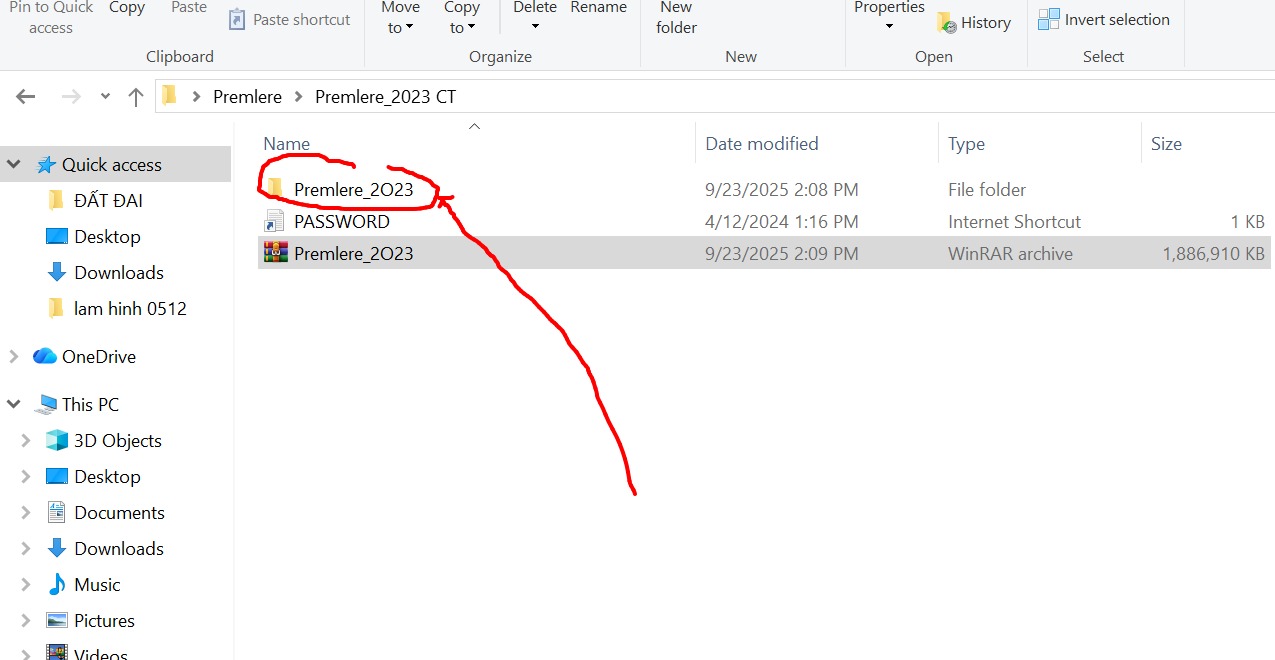Click the Invert selection button

tap(1104, 20)
